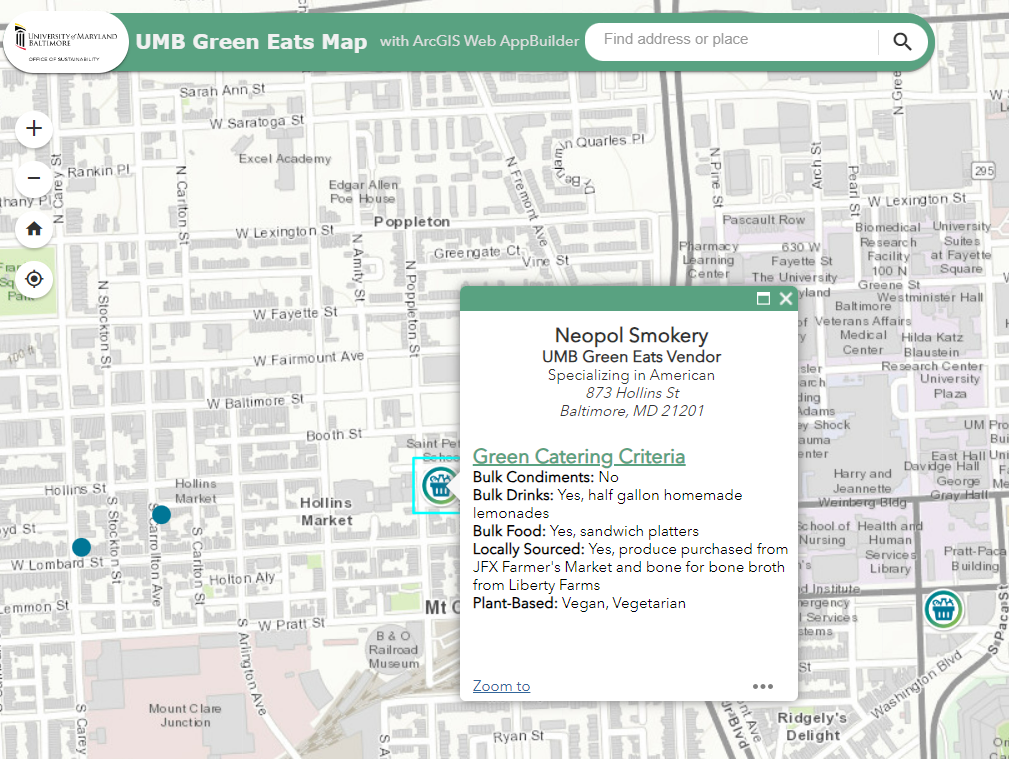Click the vendor basket marker near Pratt Street
This screenshot has width=1009, height=759.
pyautogui.click(x=942, y=608)
